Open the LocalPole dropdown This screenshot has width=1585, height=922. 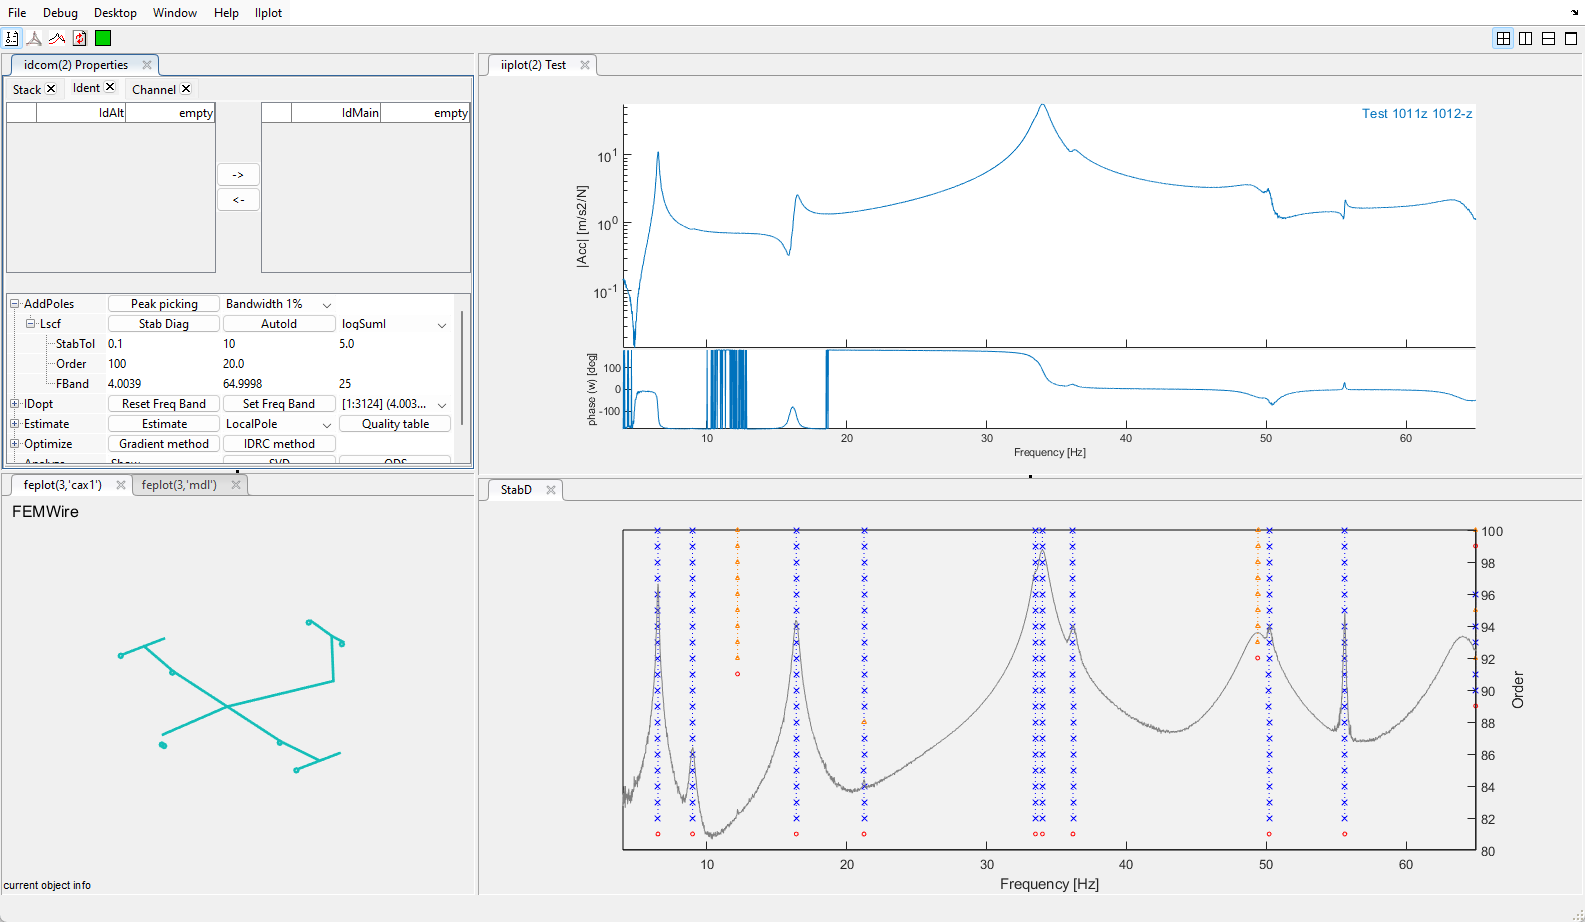pos(326,424)
